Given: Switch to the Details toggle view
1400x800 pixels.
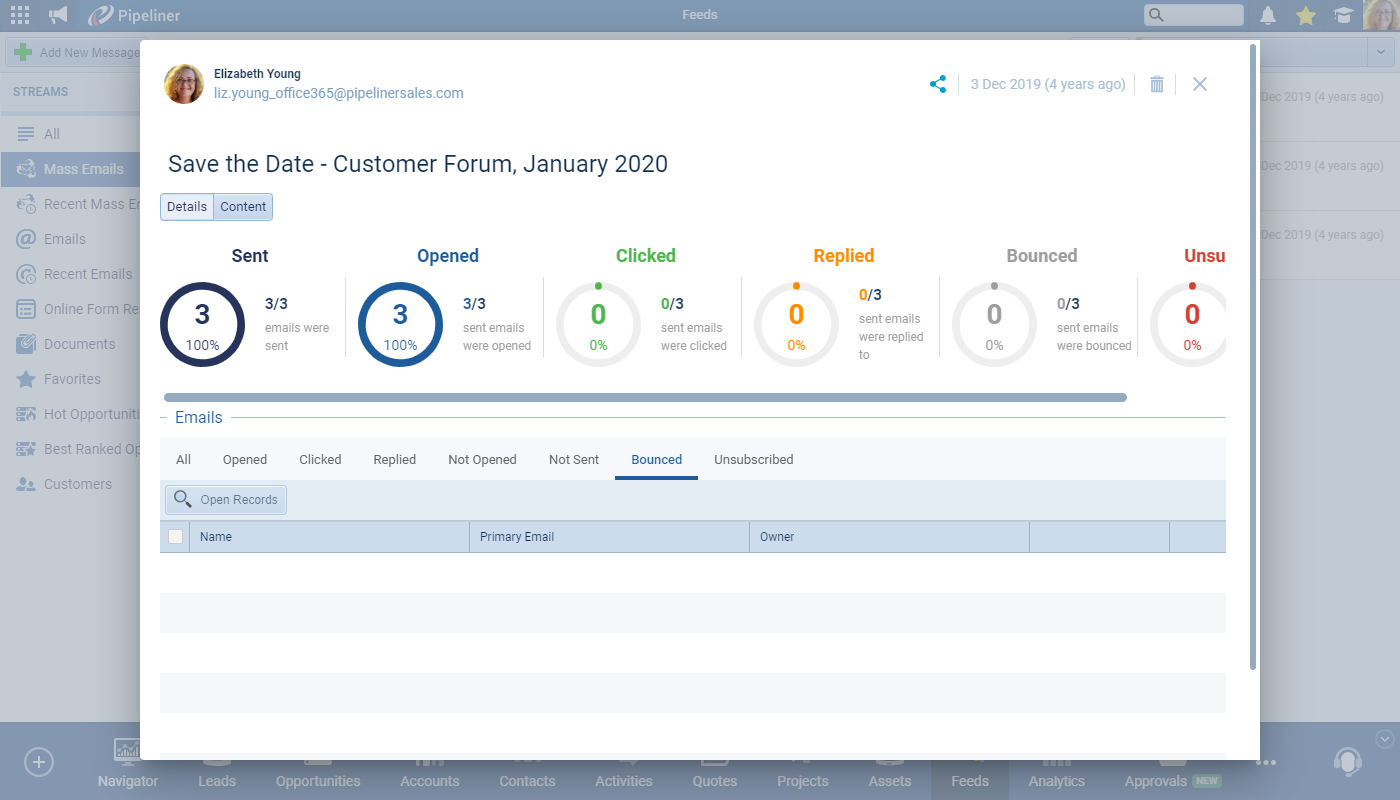Looking at the screenshot, I should tap(187, 207).
